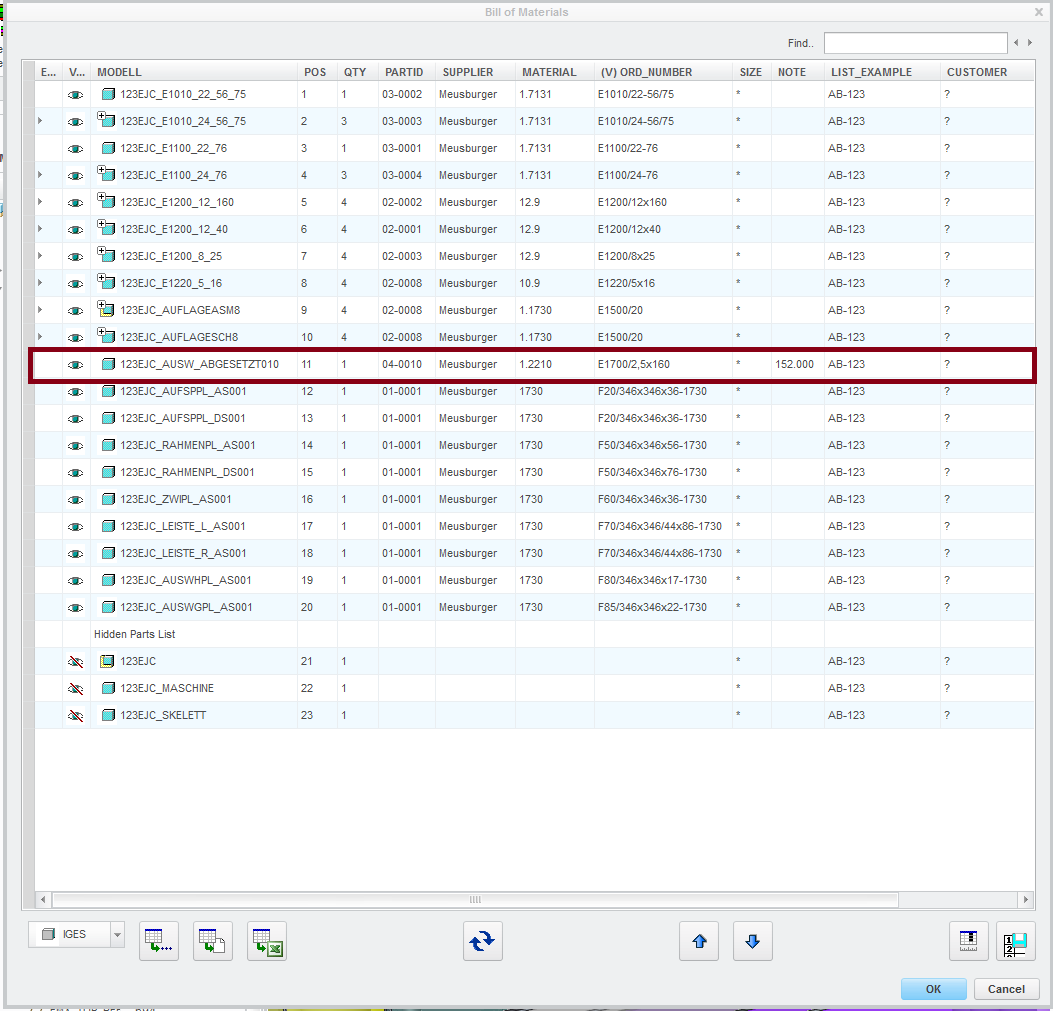The image size is (1053, 1011).
Task: Click assembly icon of hidden 123EJC
Action: [x=107, y=661]
